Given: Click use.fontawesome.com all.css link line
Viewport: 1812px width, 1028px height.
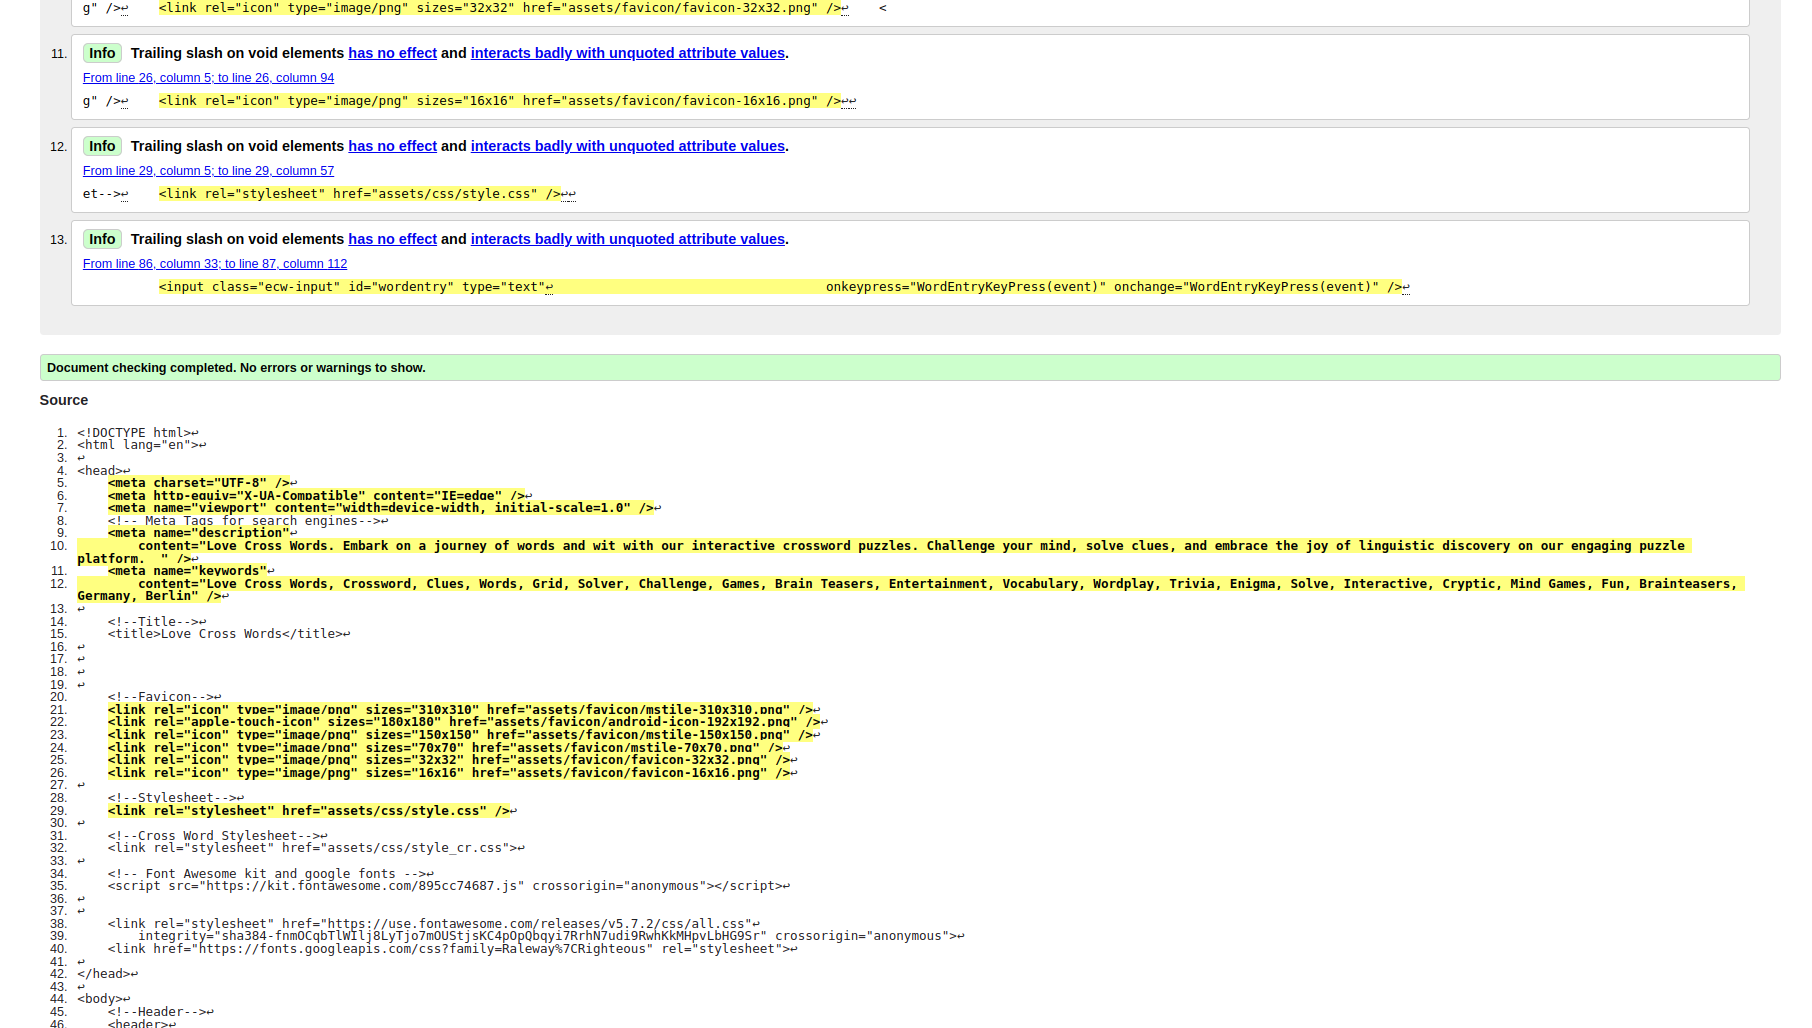Looking at the screenshot, I should tap(434, 924).
